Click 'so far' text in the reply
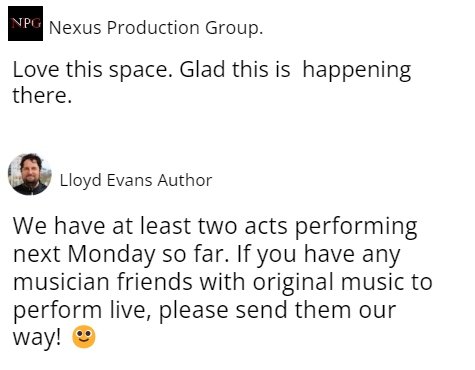This screenshot has width=475, height=370. click(x=196, y=254)
